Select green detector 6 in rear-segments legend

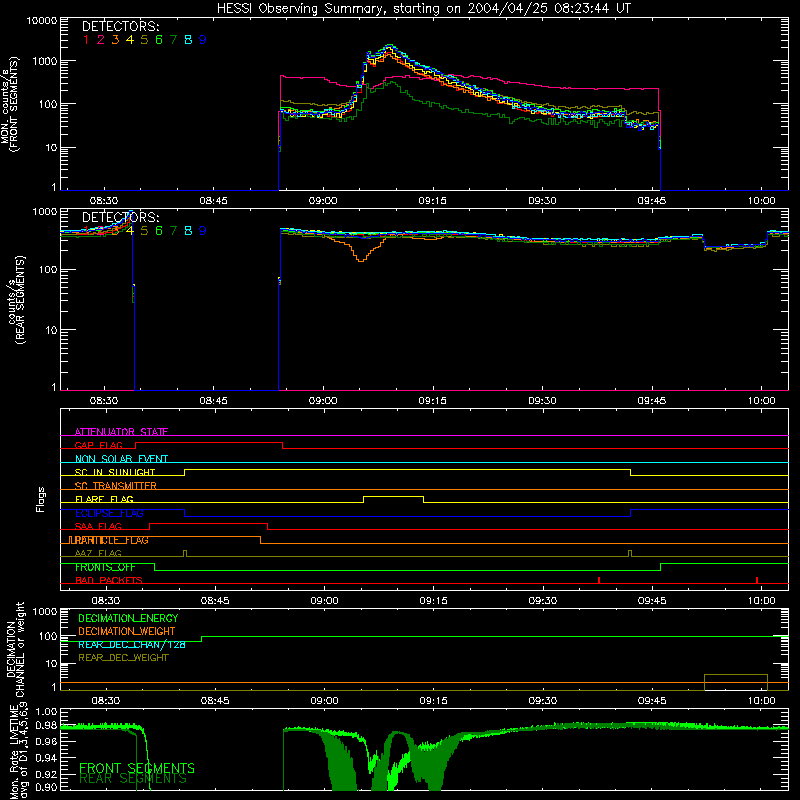click(159, 231)
